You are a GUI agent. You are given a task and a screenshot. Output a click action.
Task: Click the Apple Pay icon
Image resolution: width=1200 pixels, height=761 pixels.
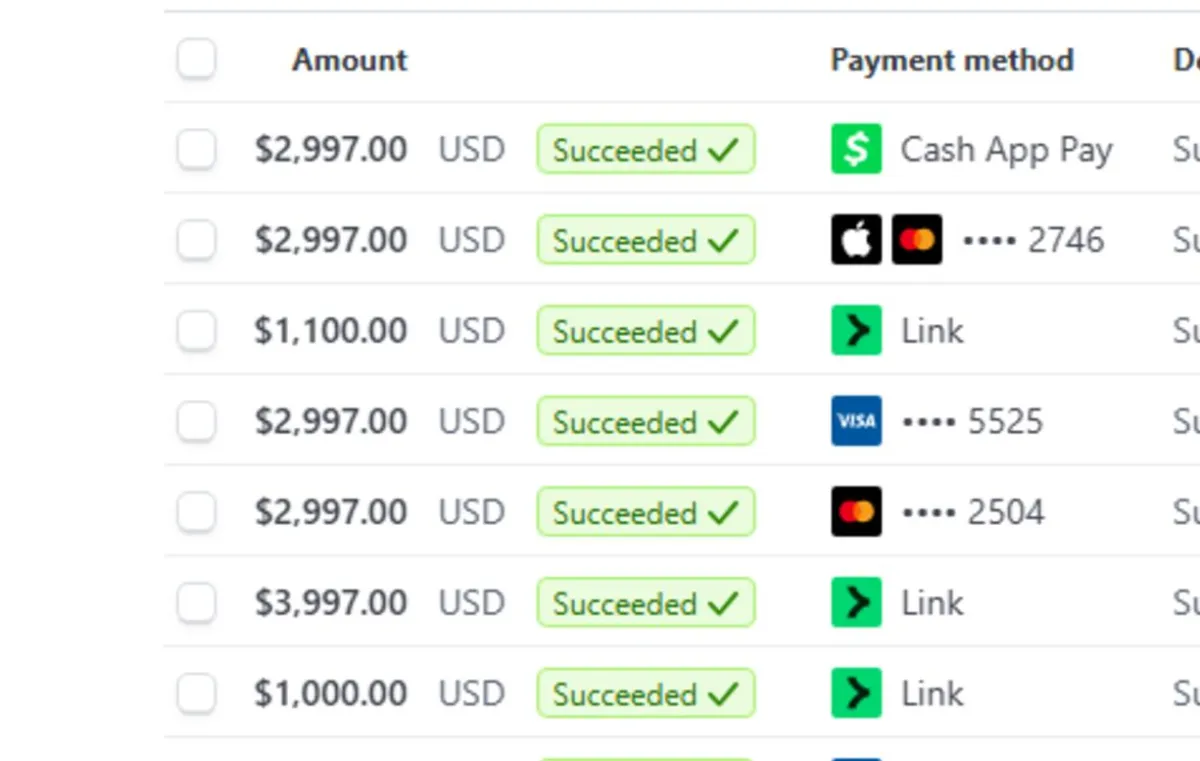(856, 240)
